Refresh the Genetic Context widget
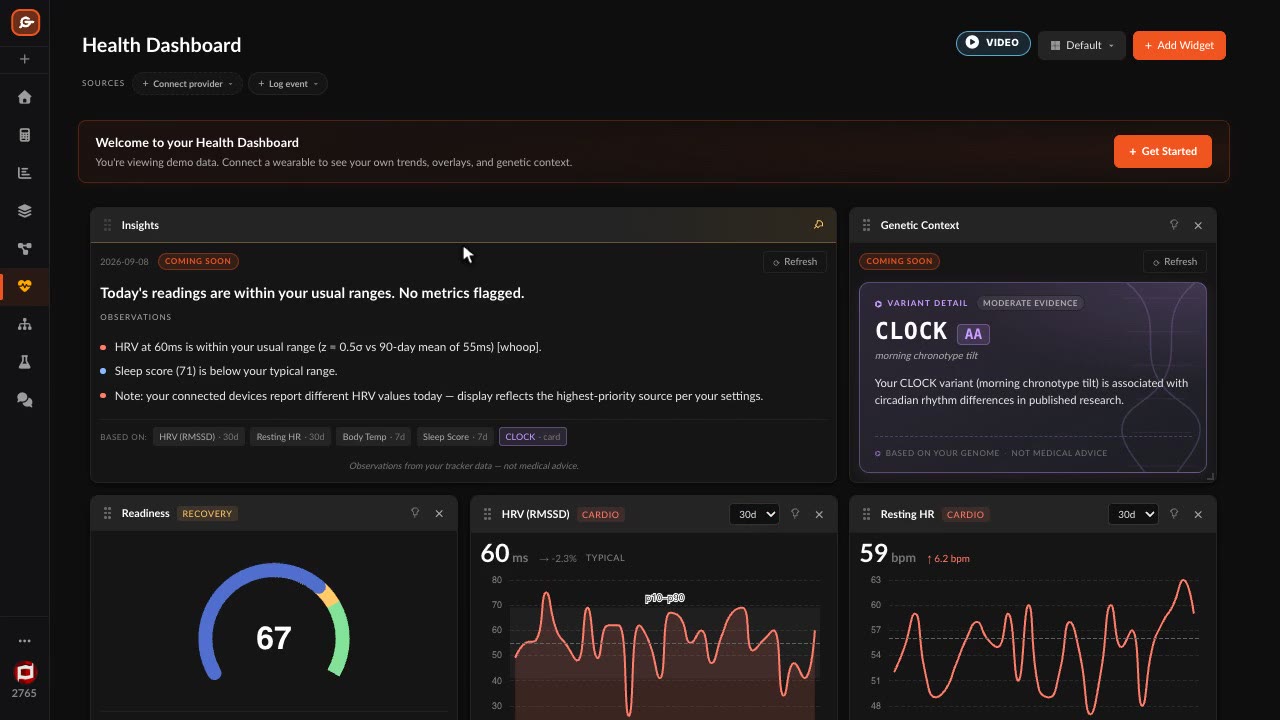1280x720 pixels. (1175, 262)
